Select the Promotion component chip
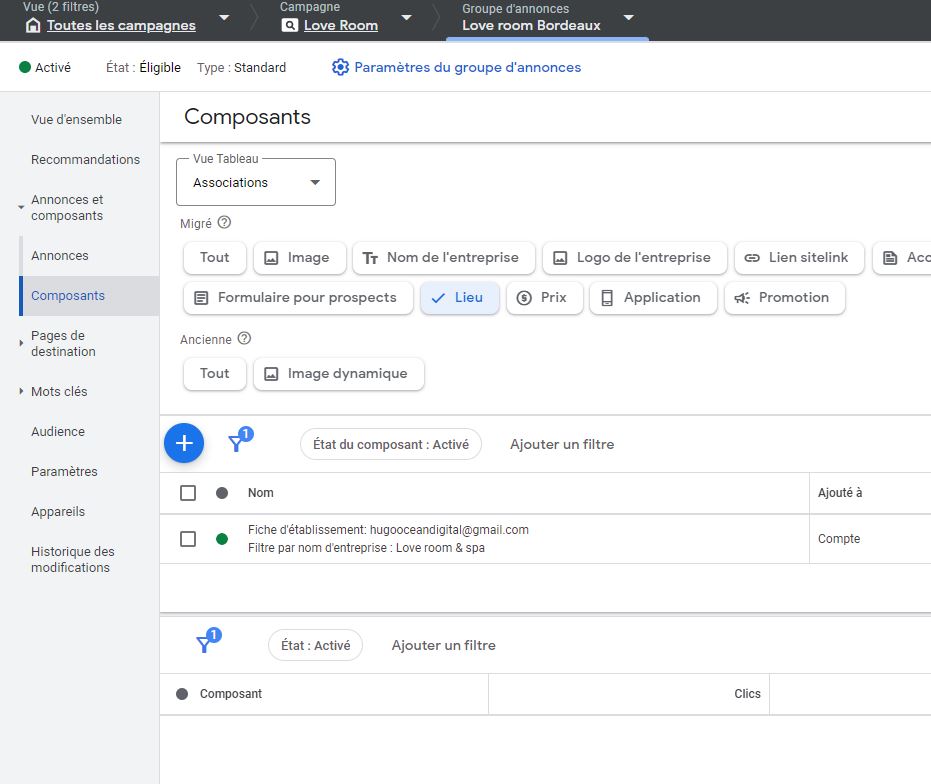931x784 pixels. tap(784, 298)
